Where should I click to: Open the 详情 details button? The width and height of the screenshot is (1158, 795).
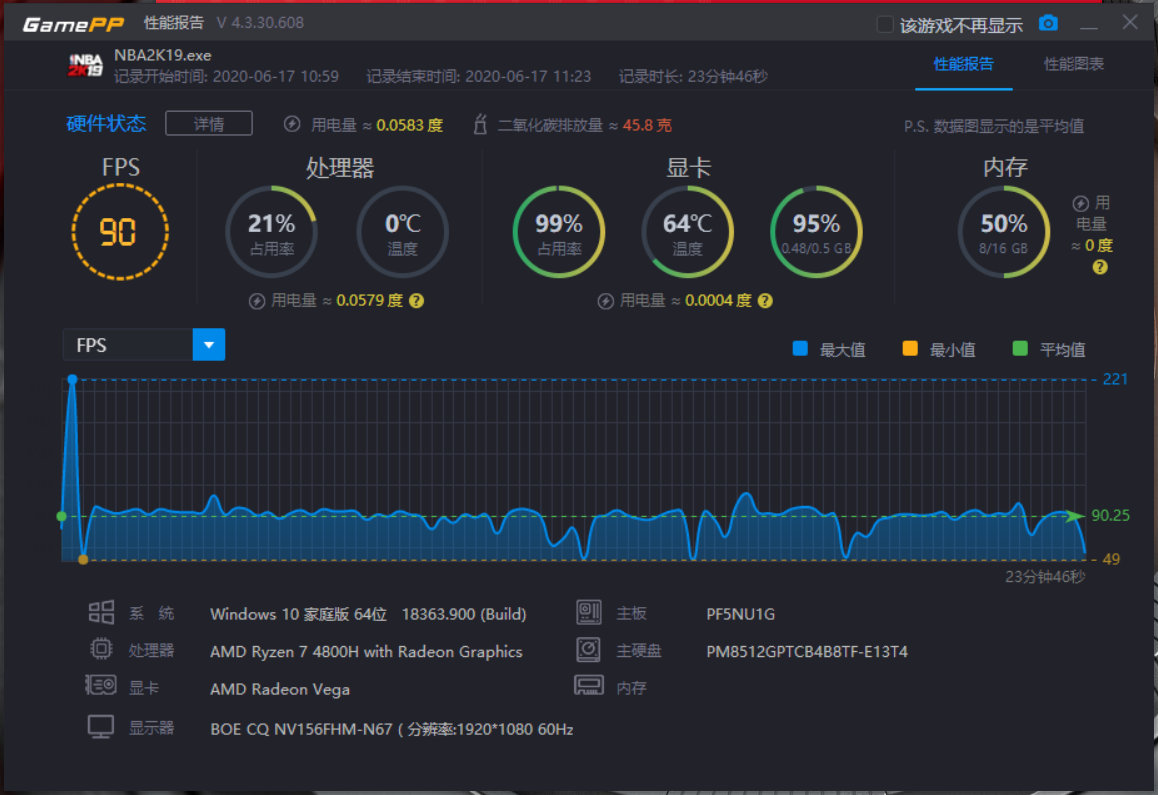point(209,123)
